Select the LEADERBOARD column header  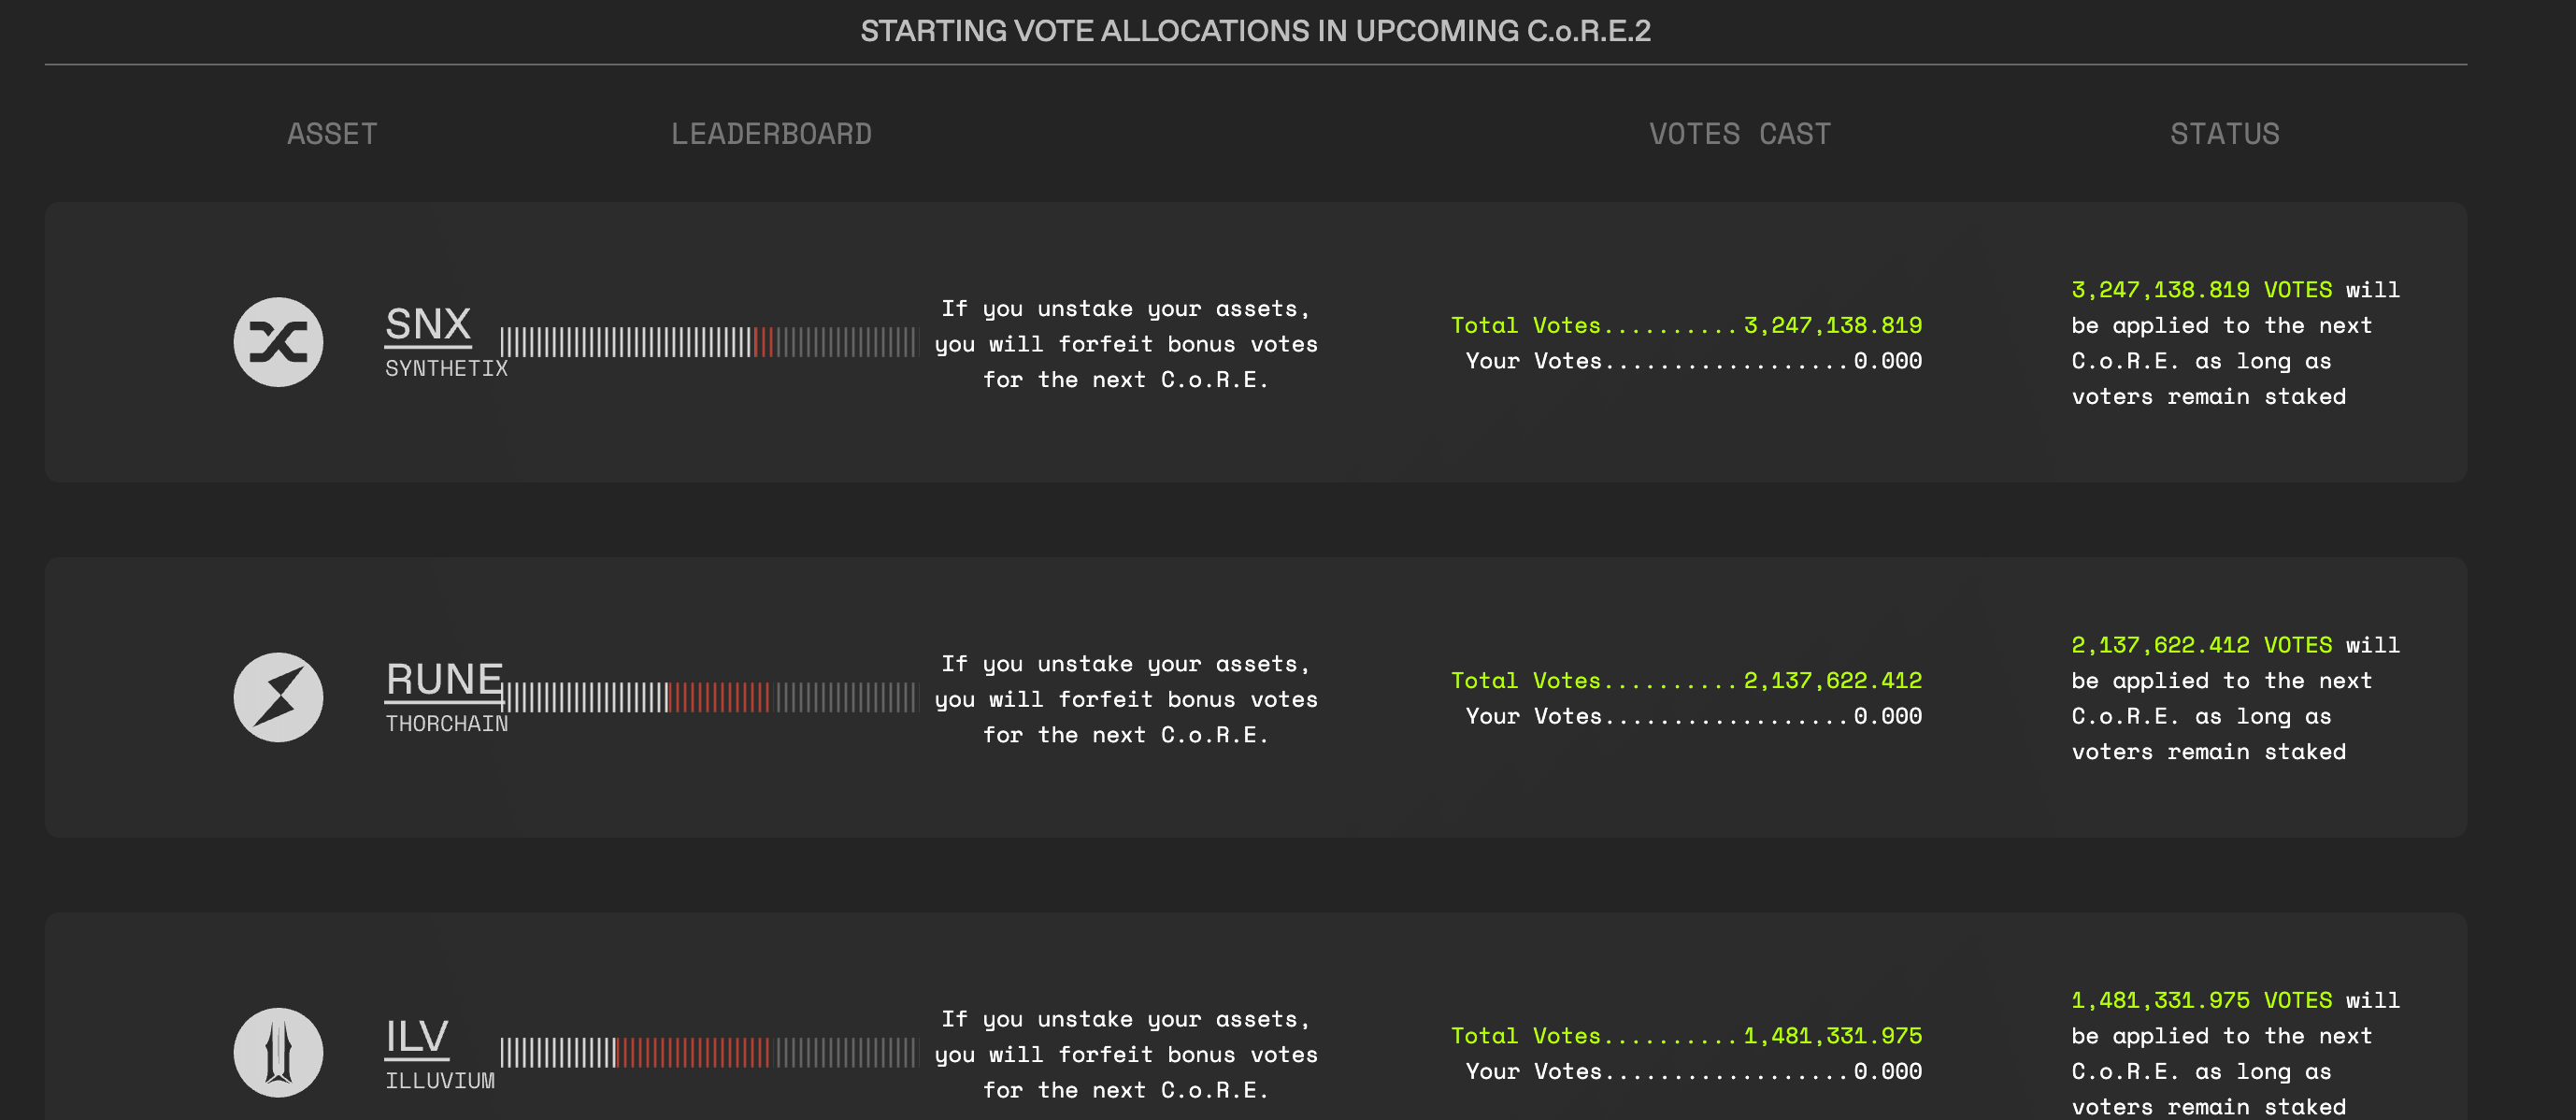pyautogui.click(x=771, y=134)
